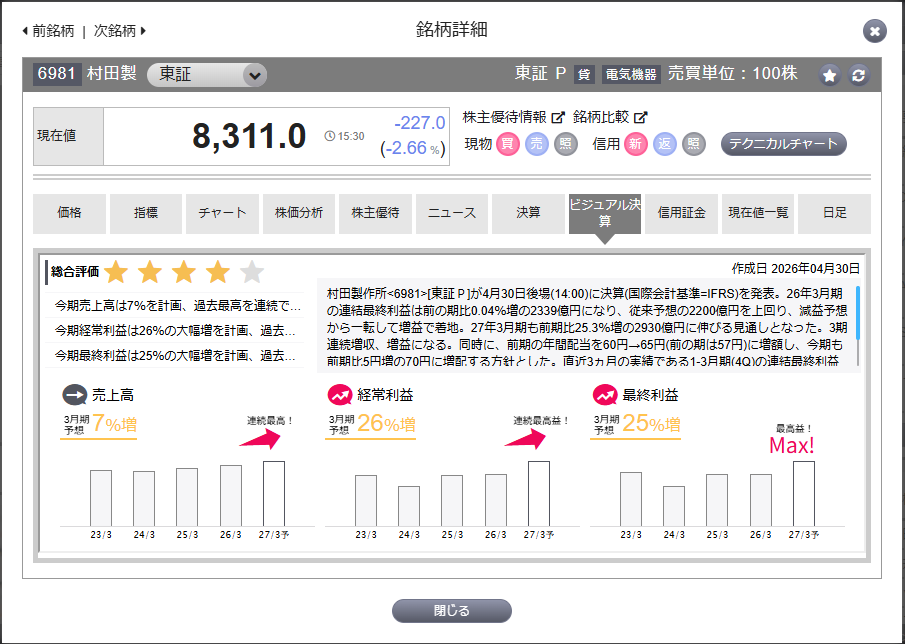The height and width of the screenshot is (644, 905).
Task: Open the external link icon beside 銘柄比較
Action: point(641,117)
